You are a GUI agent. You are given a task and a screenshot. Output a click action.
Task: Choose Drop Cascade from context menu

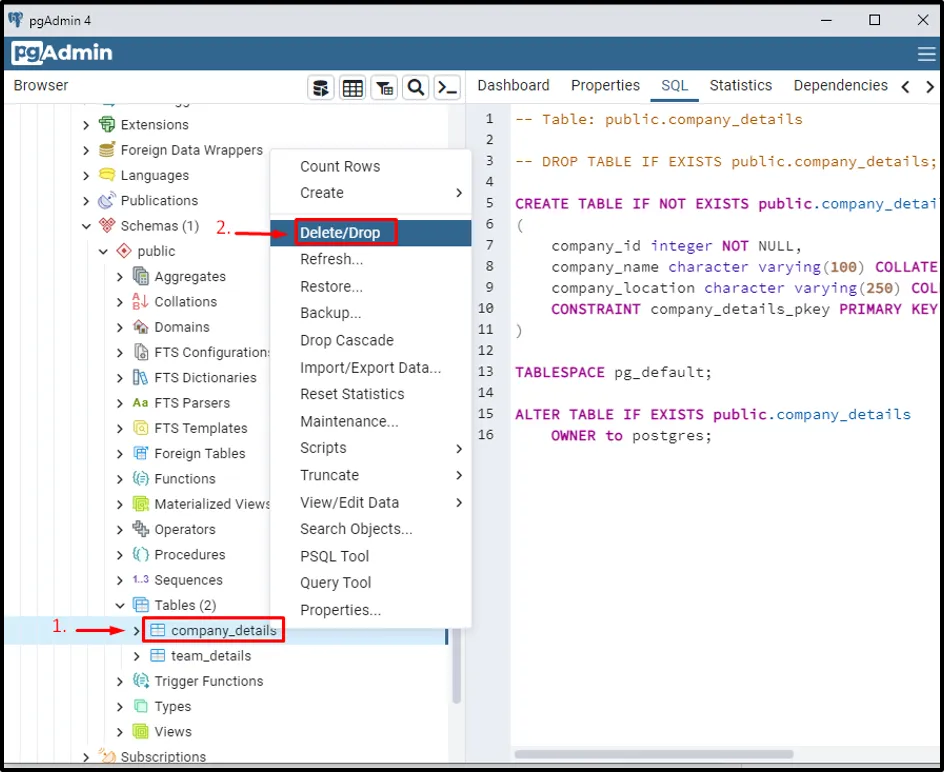tap(346, 340)
